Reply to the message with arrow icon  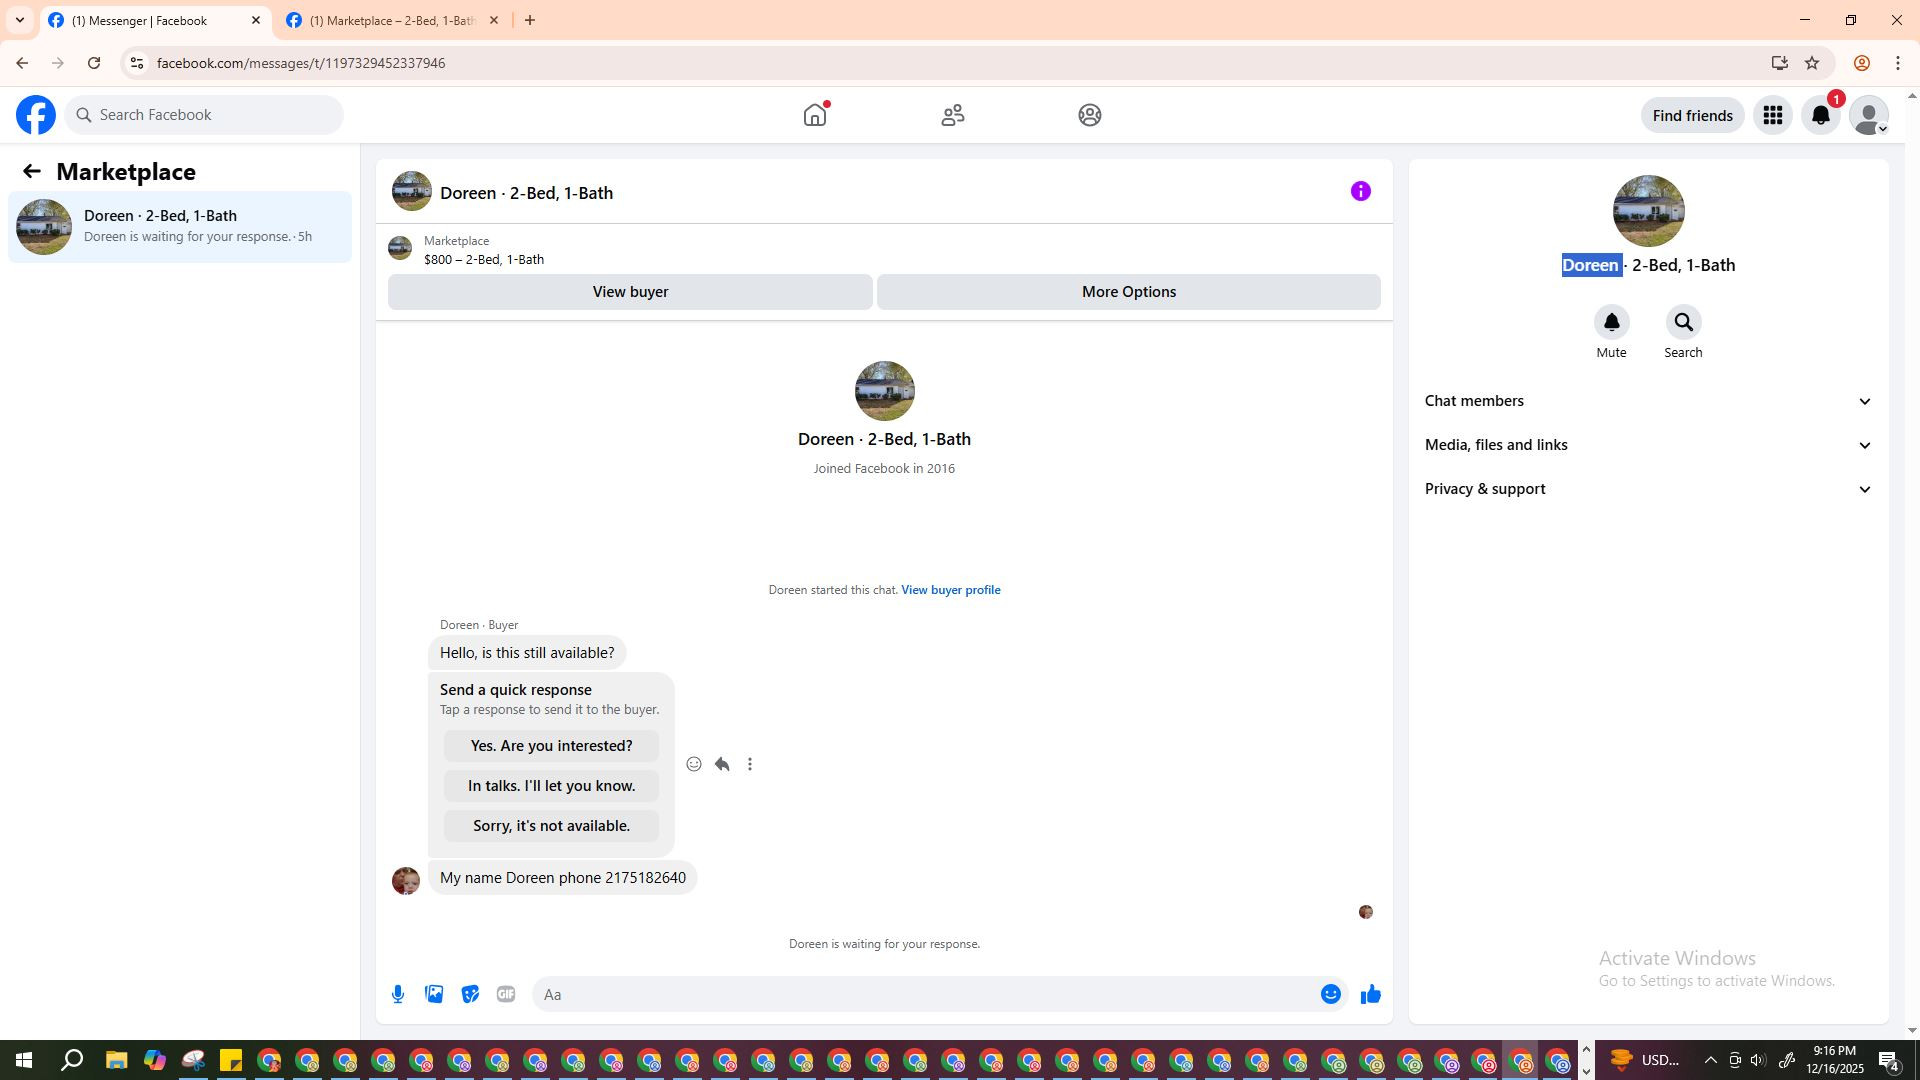tap(722, 764)
